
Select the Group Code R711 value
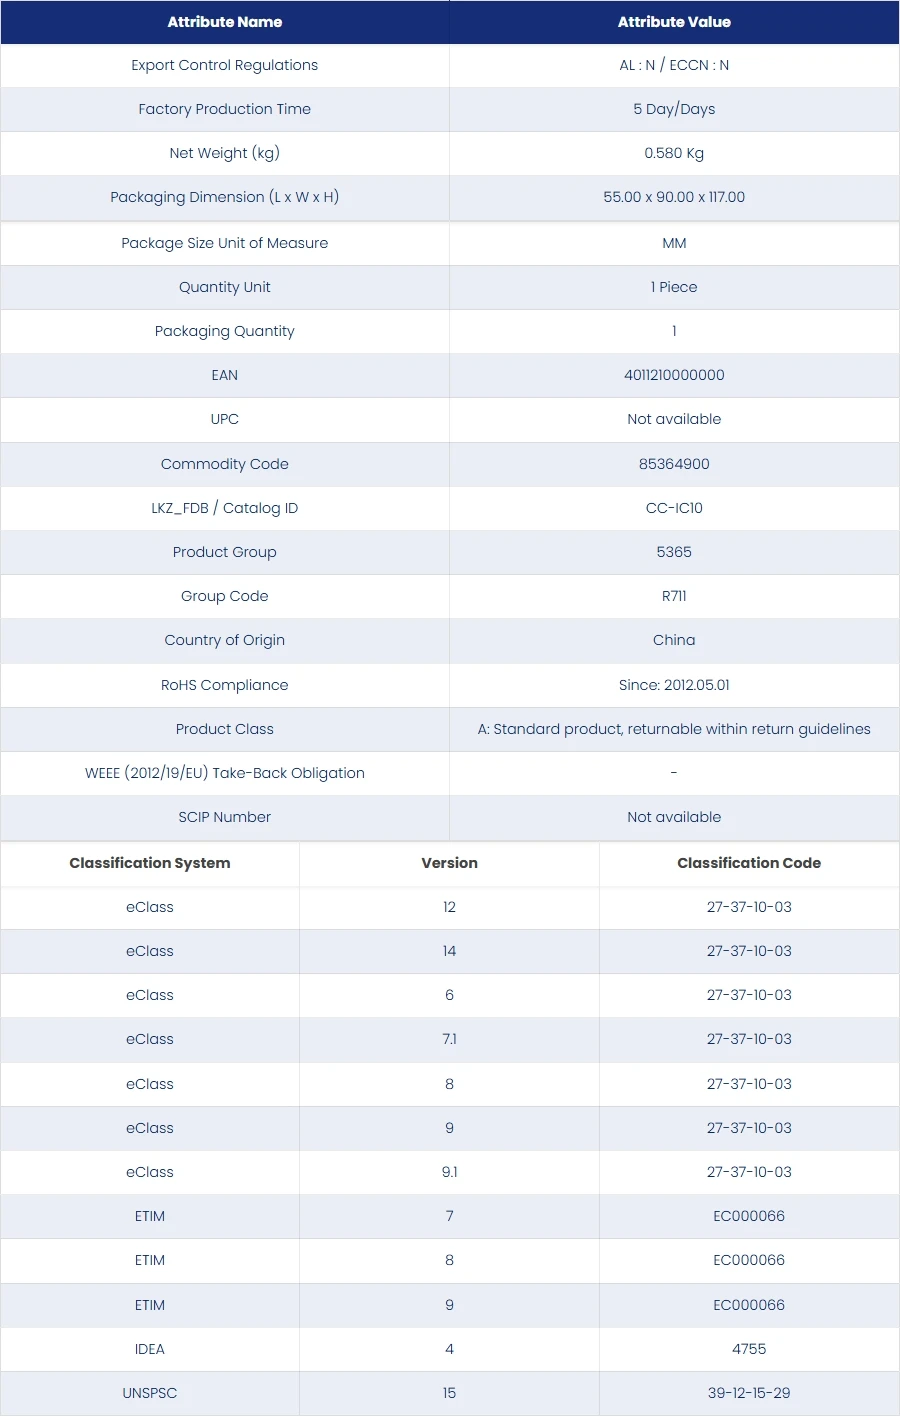coord(674,596)
